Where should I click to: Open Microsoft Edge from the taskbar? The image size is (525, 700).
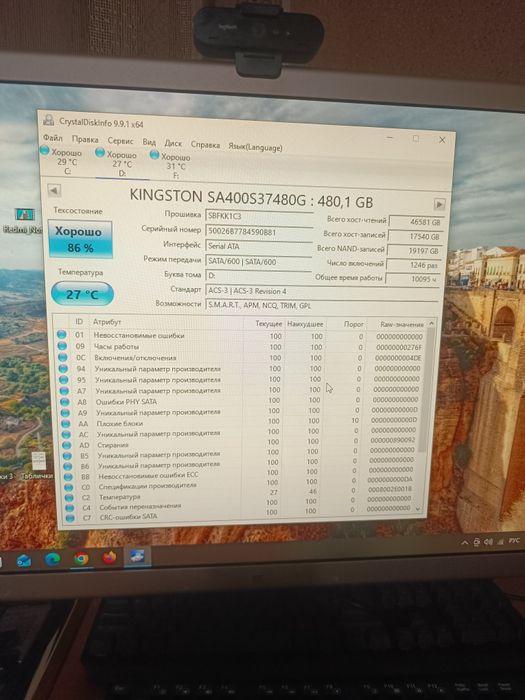click(x=53, y=559)
